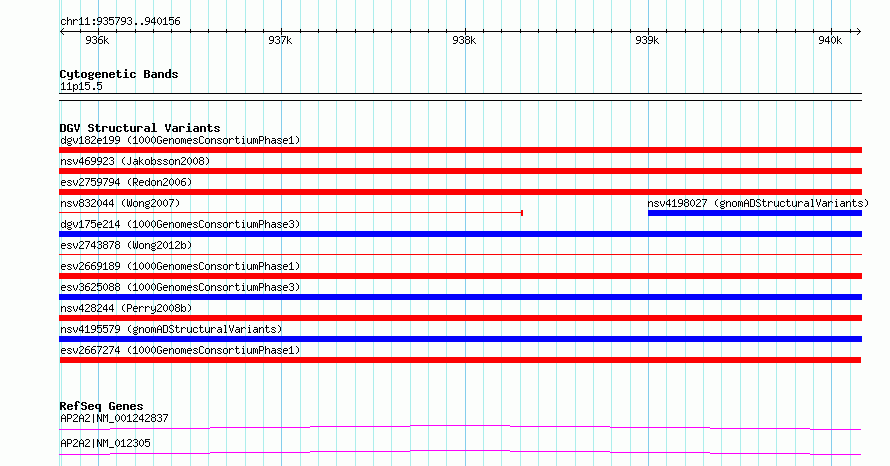Open esv3625088 1000GenomesConsortiumPhase3 label
Screen dimensions: 890x466
point(180,287)
